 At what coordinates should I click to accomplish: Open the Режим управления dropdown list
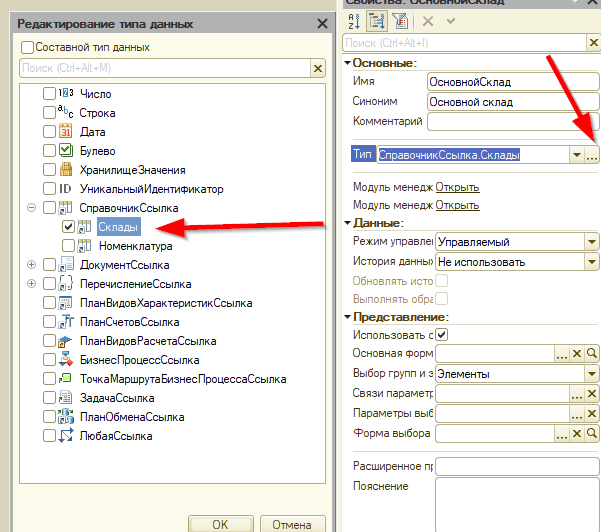591,242
